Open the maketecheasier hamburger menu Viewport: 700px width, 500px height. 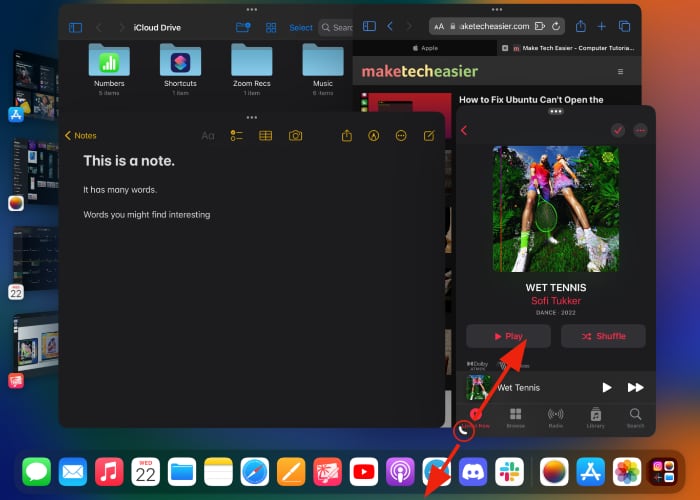click(x=620, y=72)
